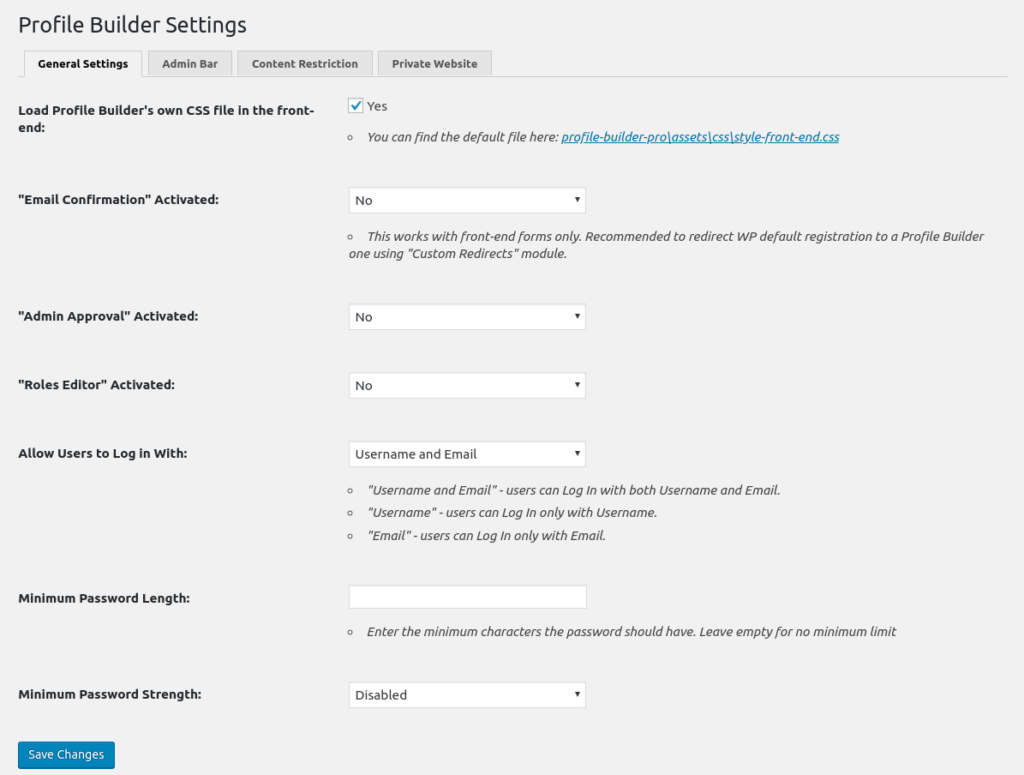Click the 'Enter the minimum characters' hint text
The height and width of the screenshot is (775, 1024).
(x=632, y=631)
